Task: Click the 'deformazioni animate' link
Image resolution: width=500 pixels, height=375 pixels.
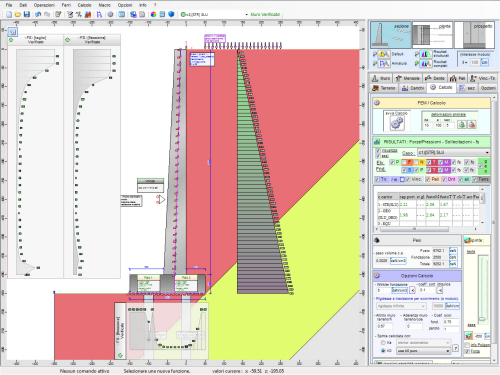Action: [x=448, y=115]
